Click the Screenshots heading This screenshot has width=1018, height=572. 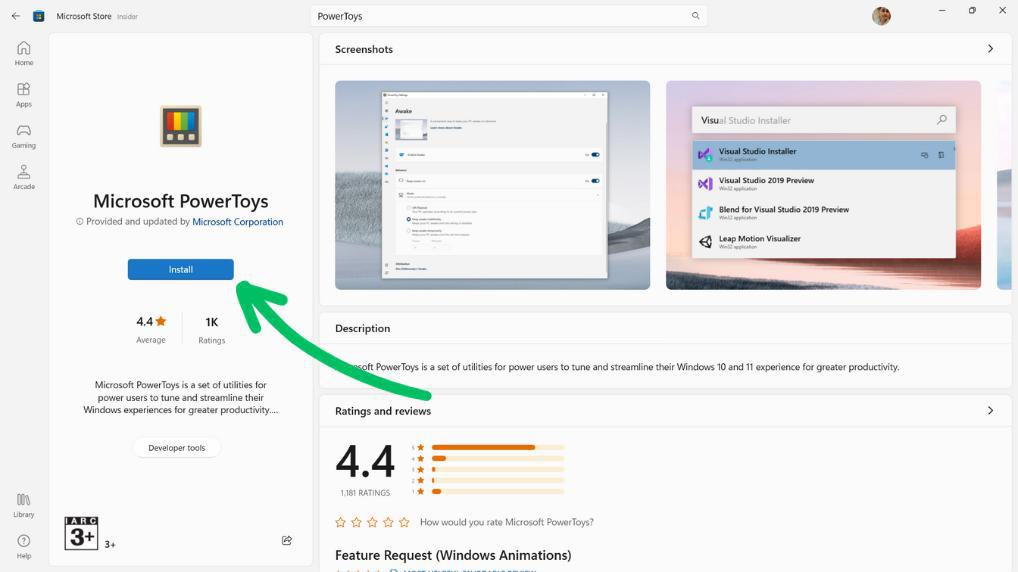[364, 49]
